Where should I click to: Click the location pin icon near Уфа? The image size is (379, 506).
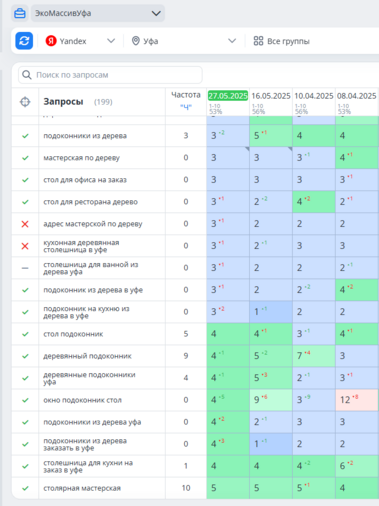coord(135,41)
